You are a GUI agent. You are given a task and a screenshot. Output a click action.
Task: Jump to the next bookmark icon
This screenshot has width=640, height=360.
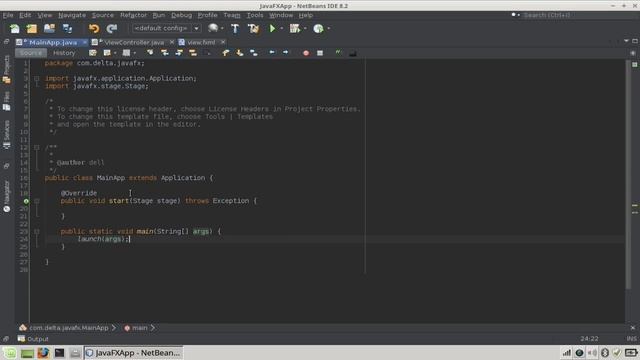240,53
